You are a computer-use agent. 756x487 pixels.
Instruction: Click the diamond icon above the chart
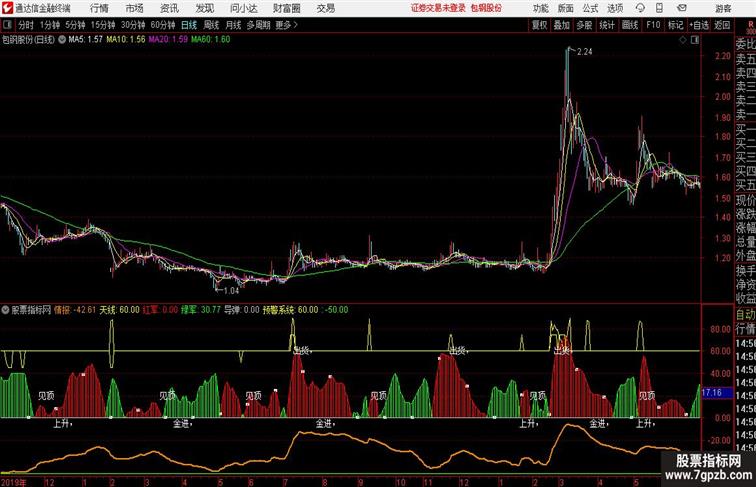click(x=683, y=40)
